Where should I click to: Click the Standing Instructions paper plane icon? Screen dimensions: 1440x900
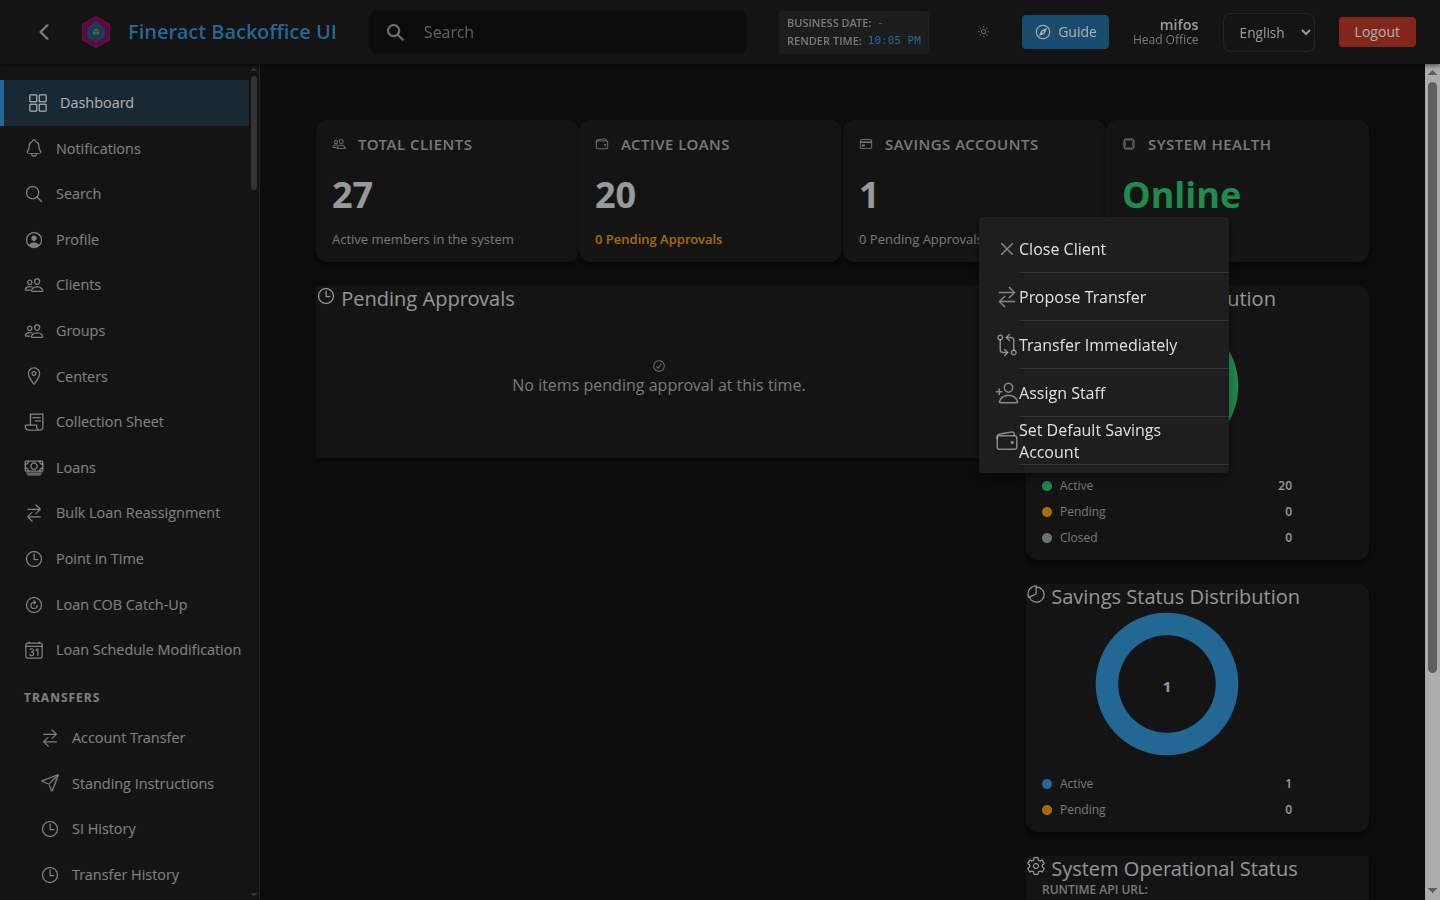tap(50, 783)
